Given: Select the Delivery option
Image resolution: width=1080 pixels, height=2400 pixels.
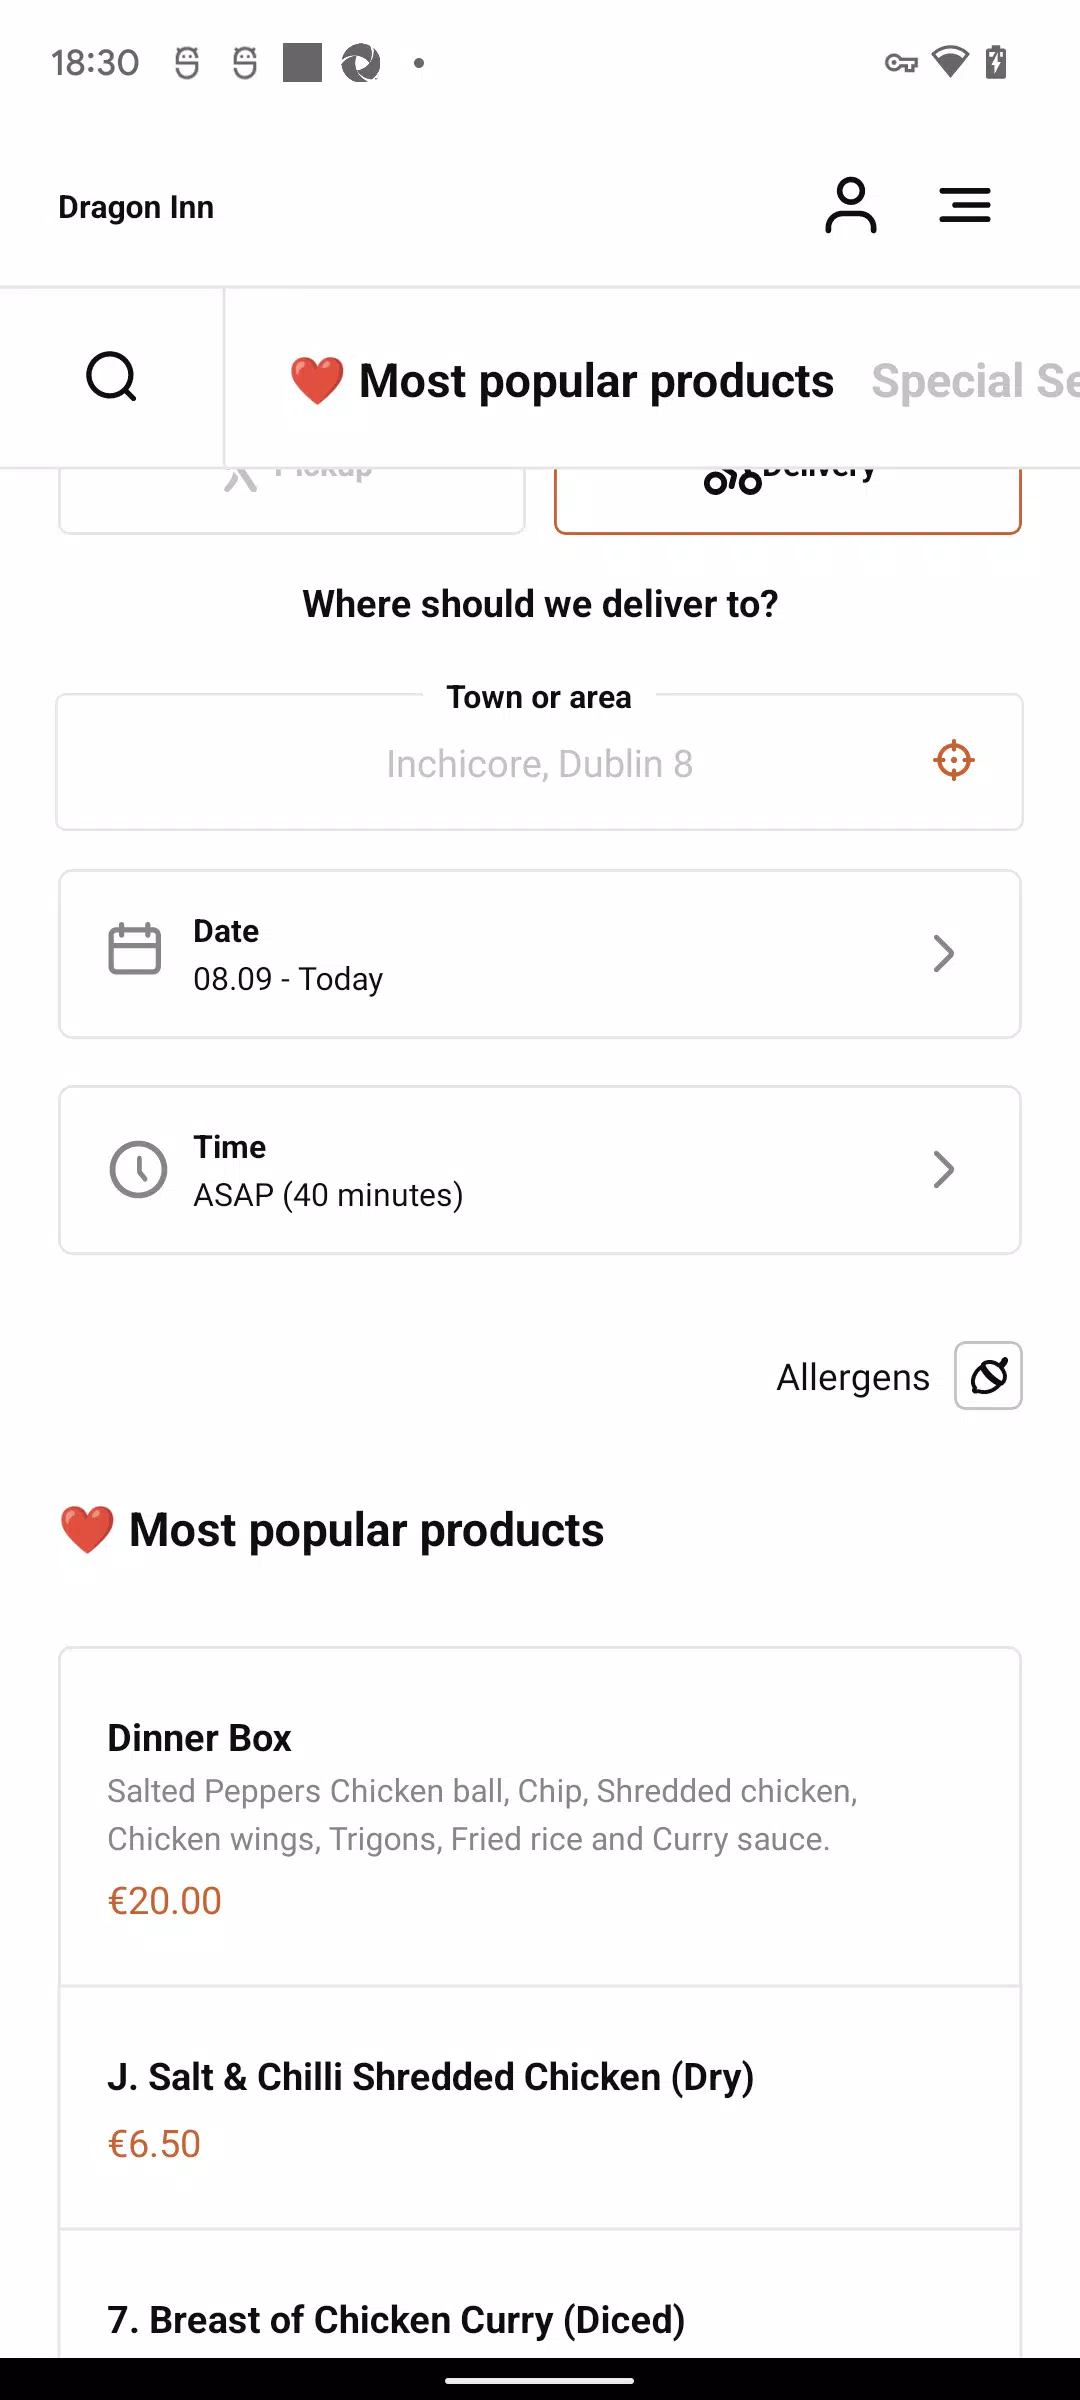Looking at the screenshot, I should click(x=788, y=500).
